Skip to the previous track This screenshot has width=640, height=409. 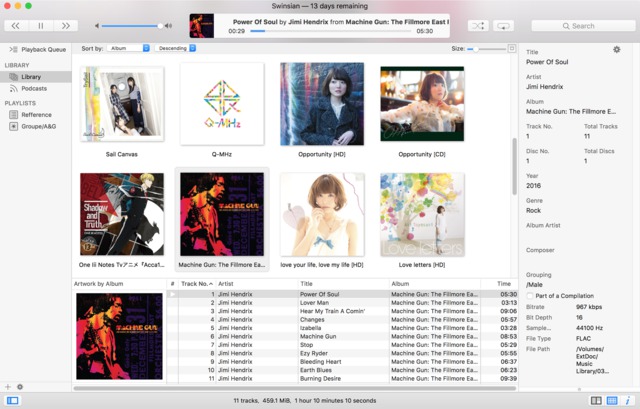pos(16,25)
